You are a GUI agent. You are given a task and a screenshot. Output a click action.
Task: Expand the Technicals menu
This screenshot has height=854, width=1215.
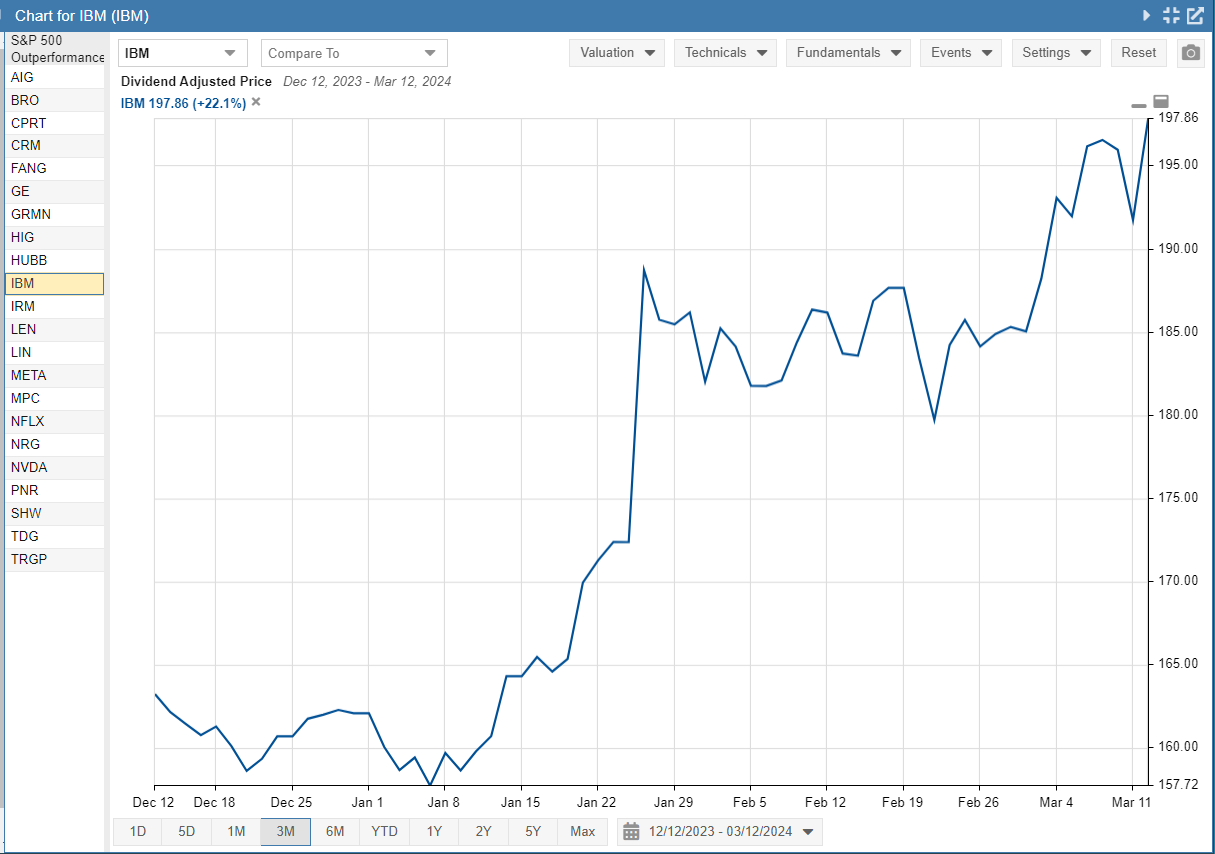[x=725, y=53]
